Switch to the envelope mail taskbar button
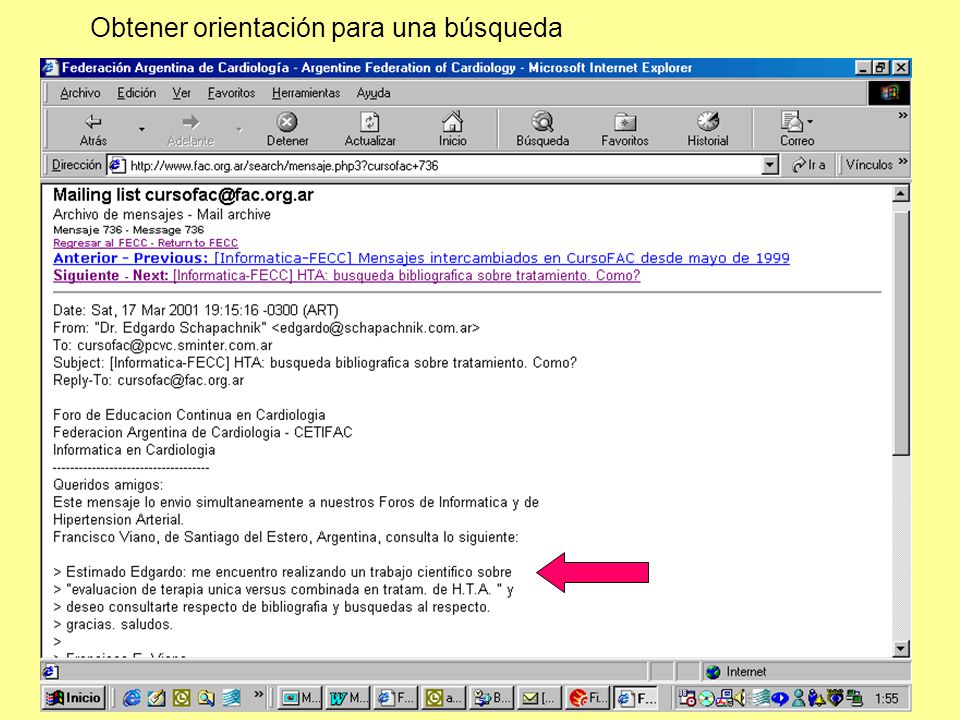960x720 pixels. [539, 698]
